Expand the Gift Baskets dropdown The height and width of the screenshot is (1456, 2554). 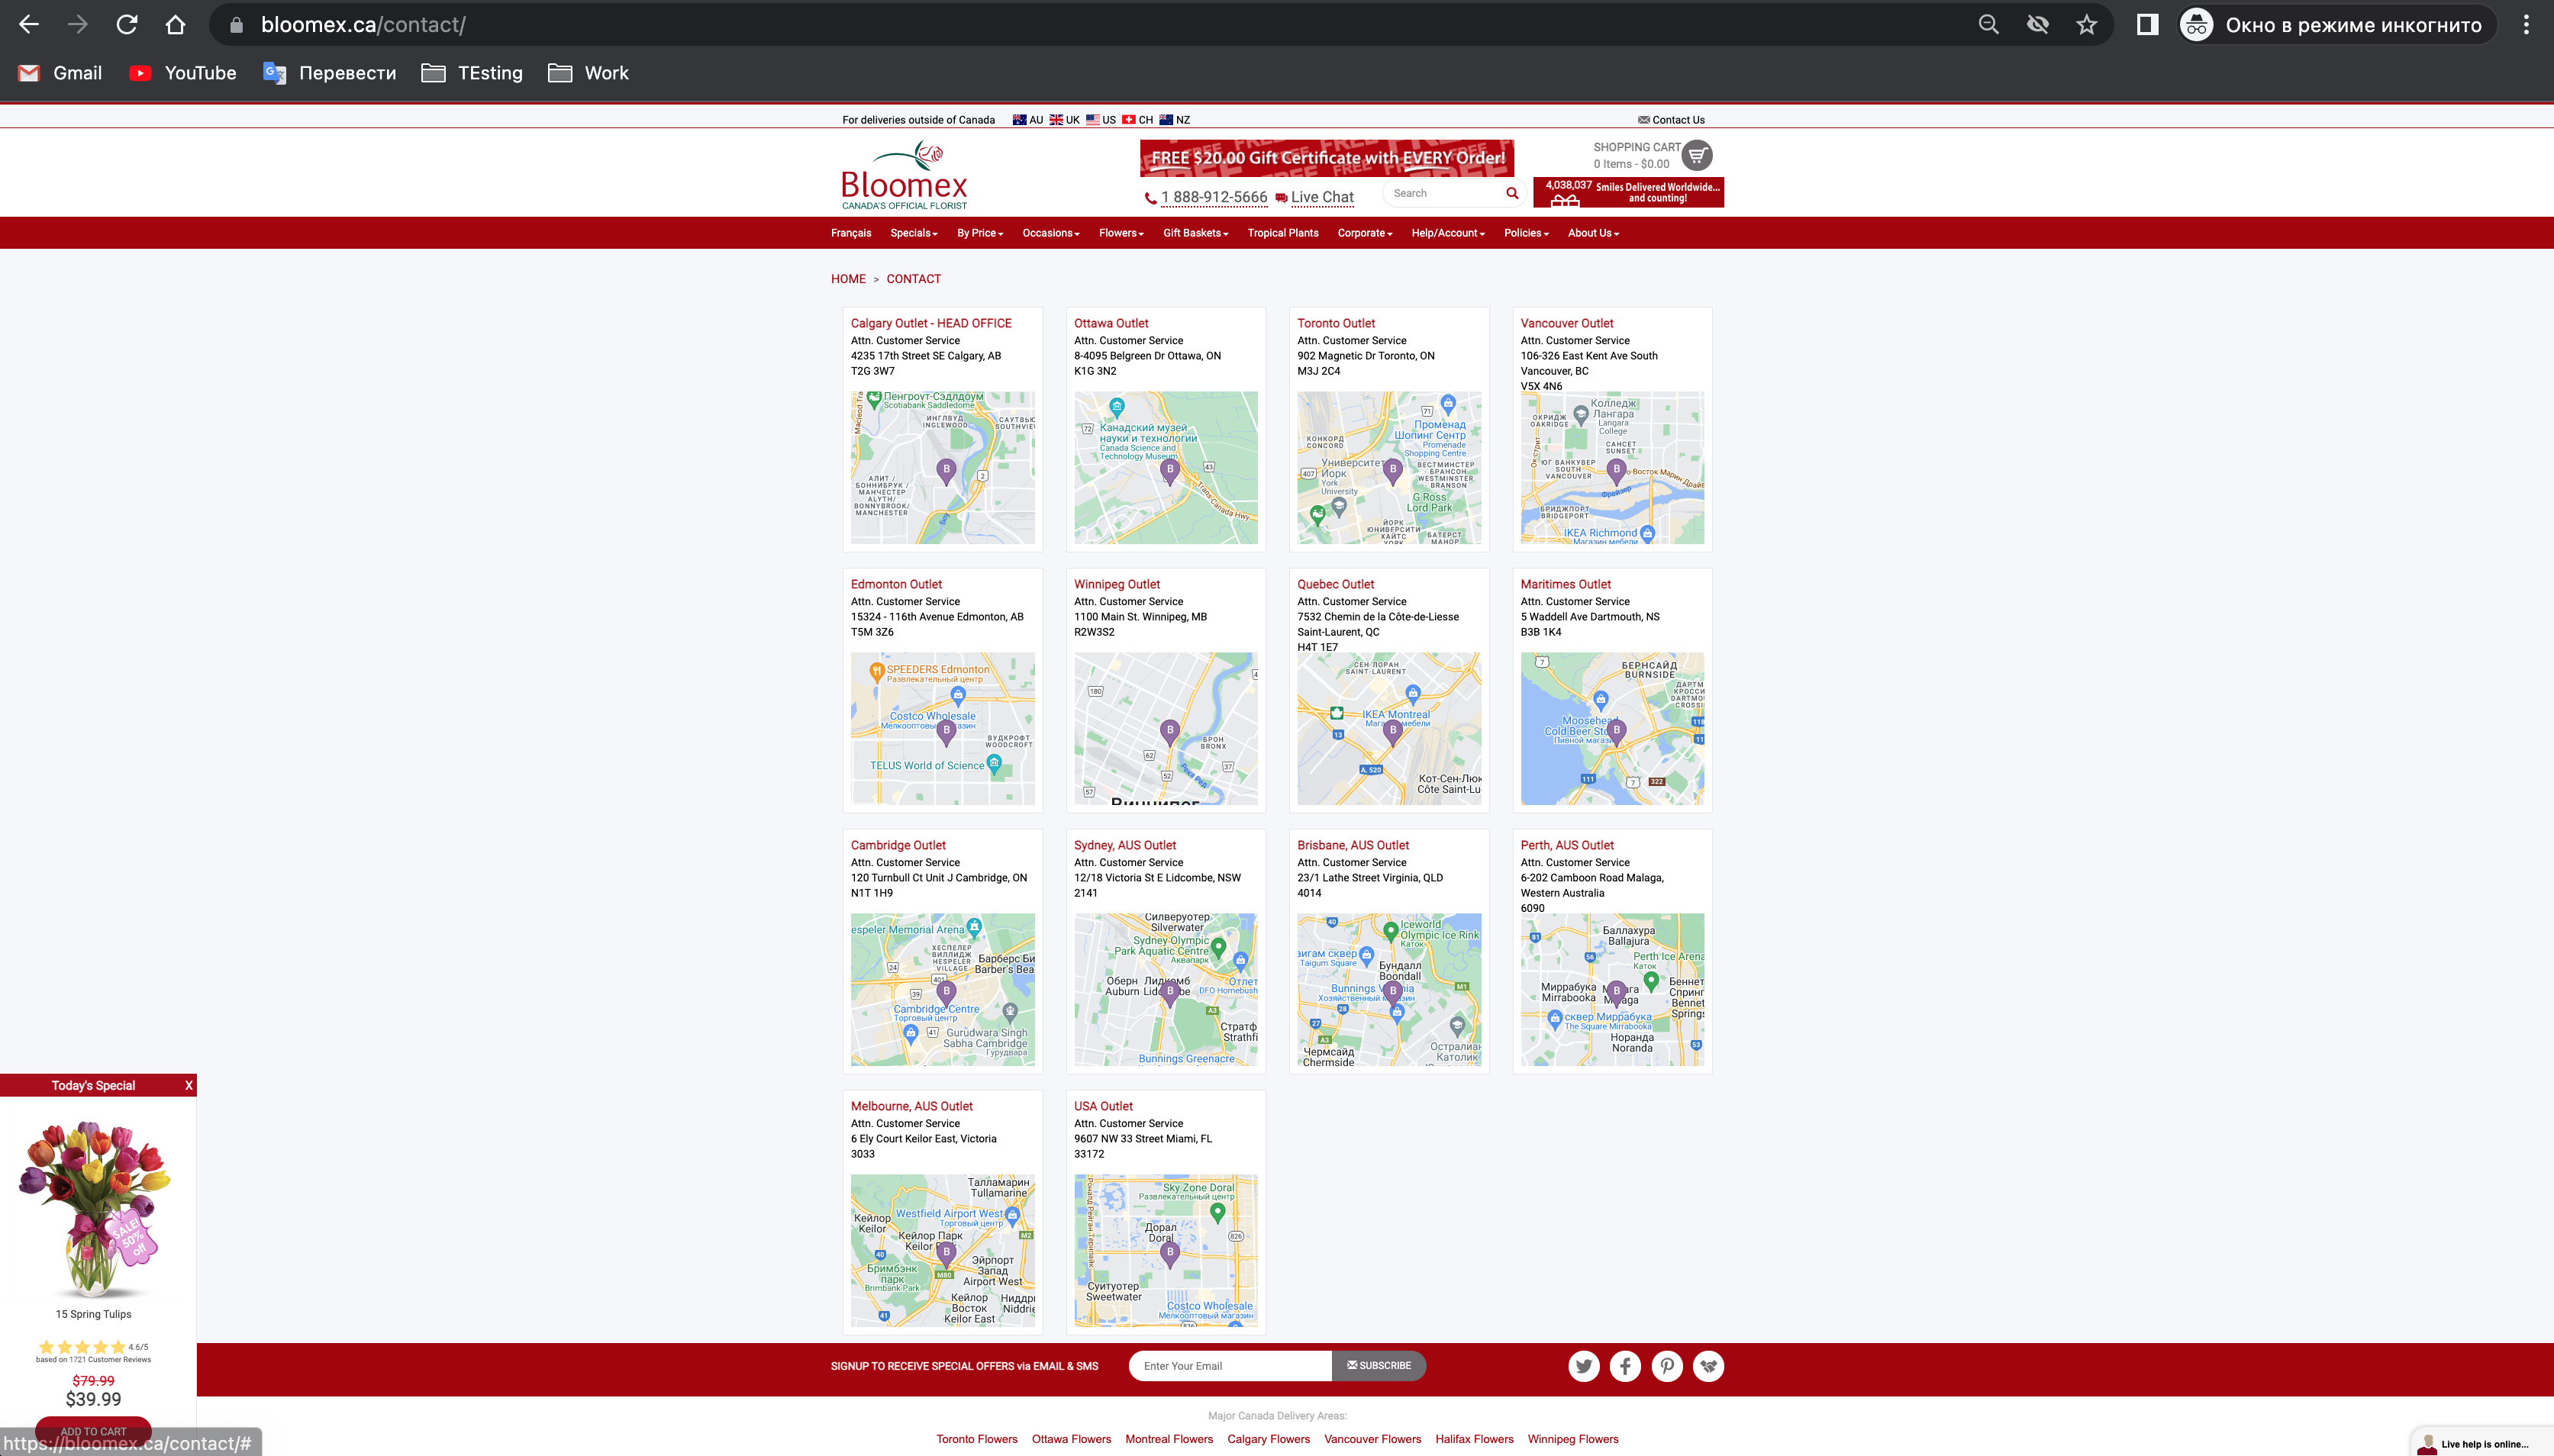point(1196,233)
